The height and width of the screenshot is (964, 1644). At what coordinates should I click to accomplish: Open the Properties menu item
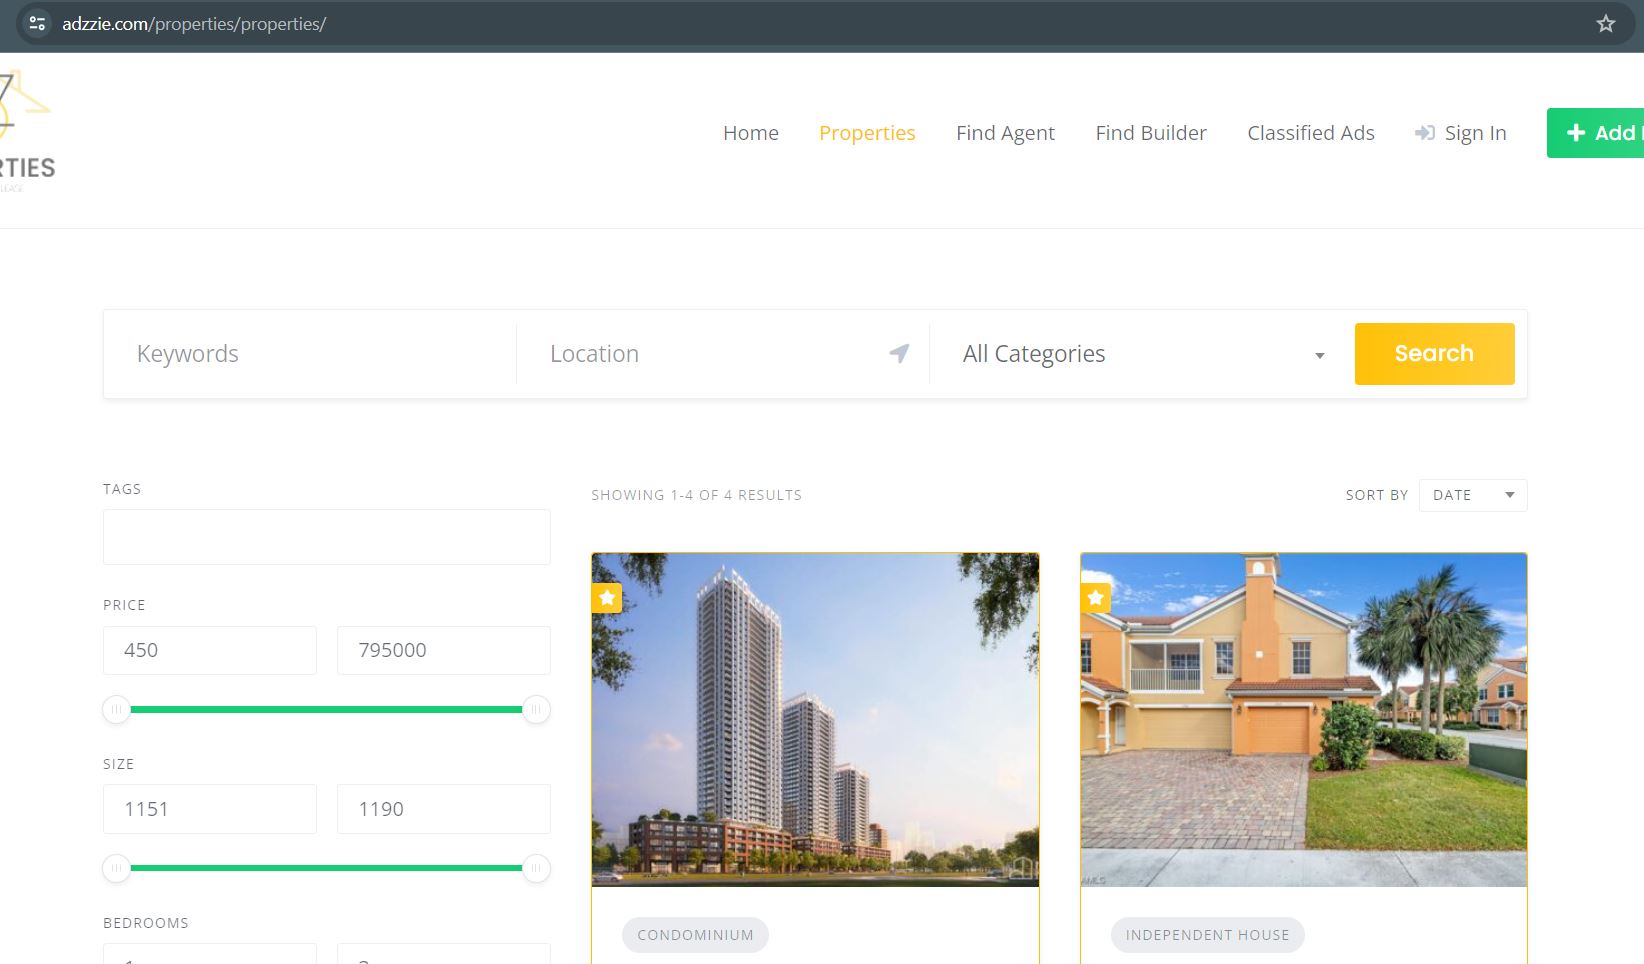click(867, 133)
